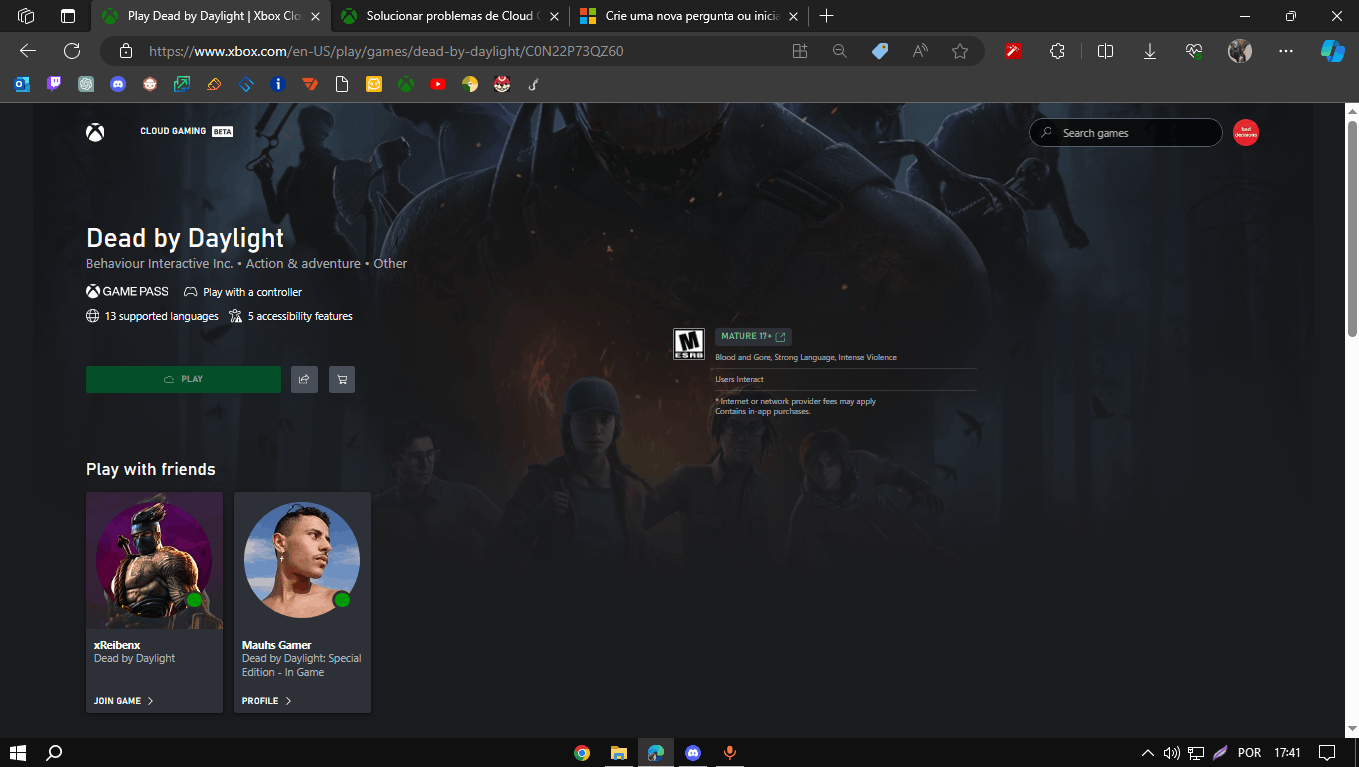Open the Discord bookmark in the favorites bar

[118, 85]
